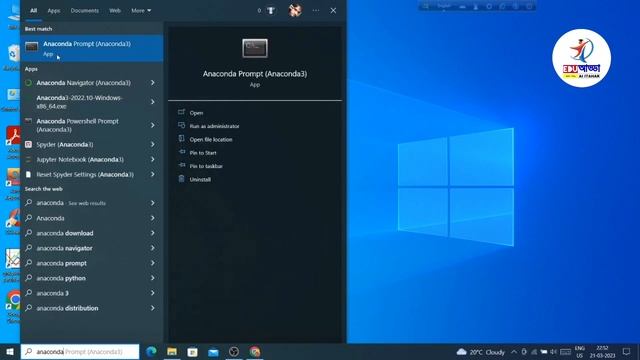Expand Anaconda3-2022.10-Windows installer arrow

coord(153,102)
